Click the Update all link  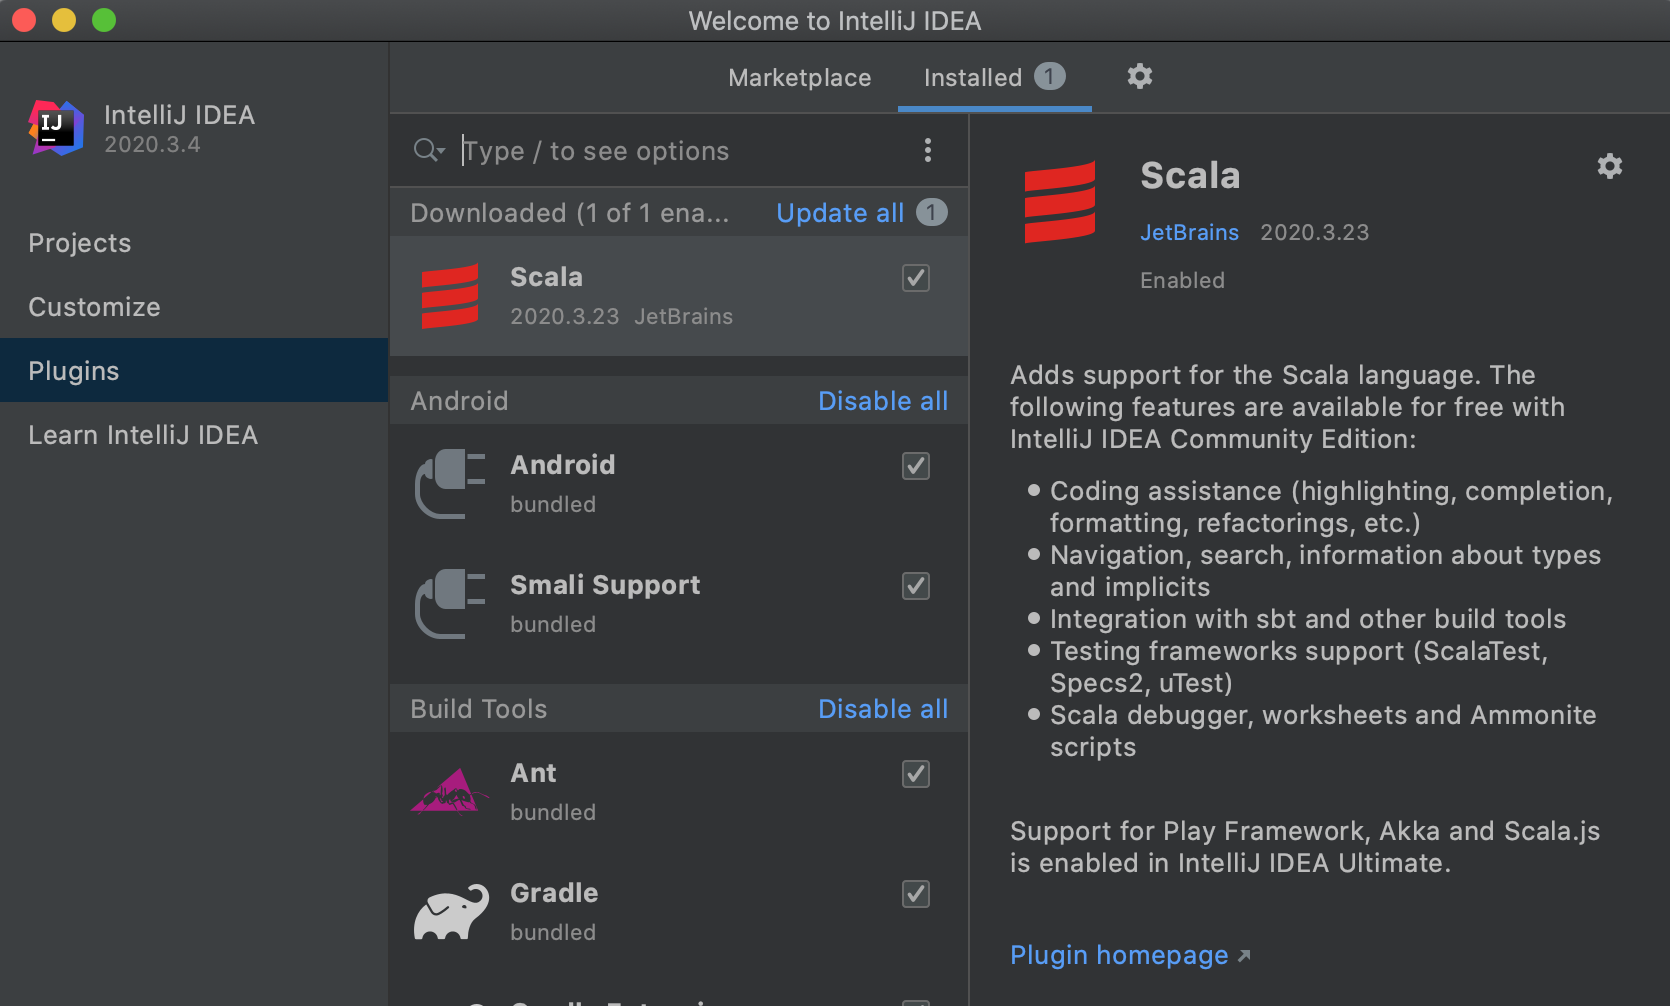[840, 213]
